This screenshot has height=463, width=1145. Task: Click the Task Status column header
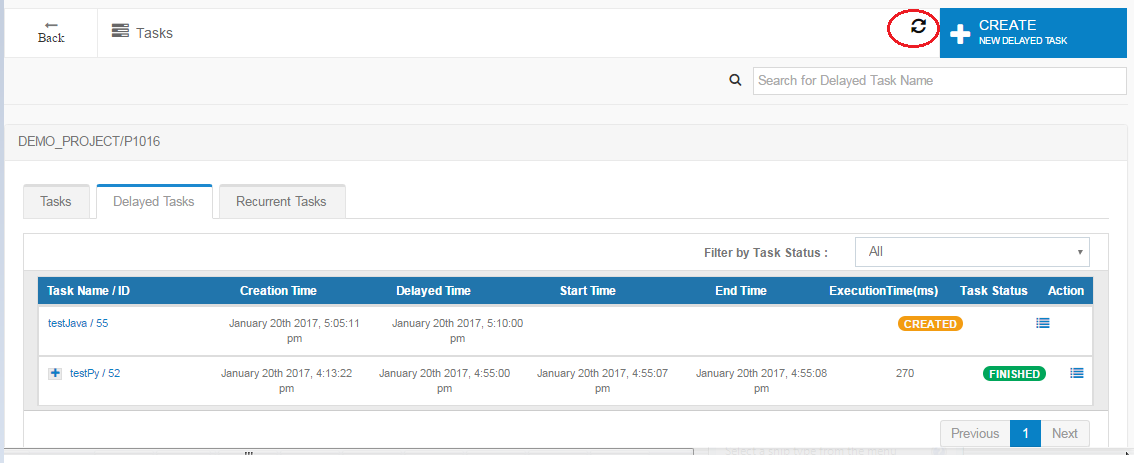point(994,291)
